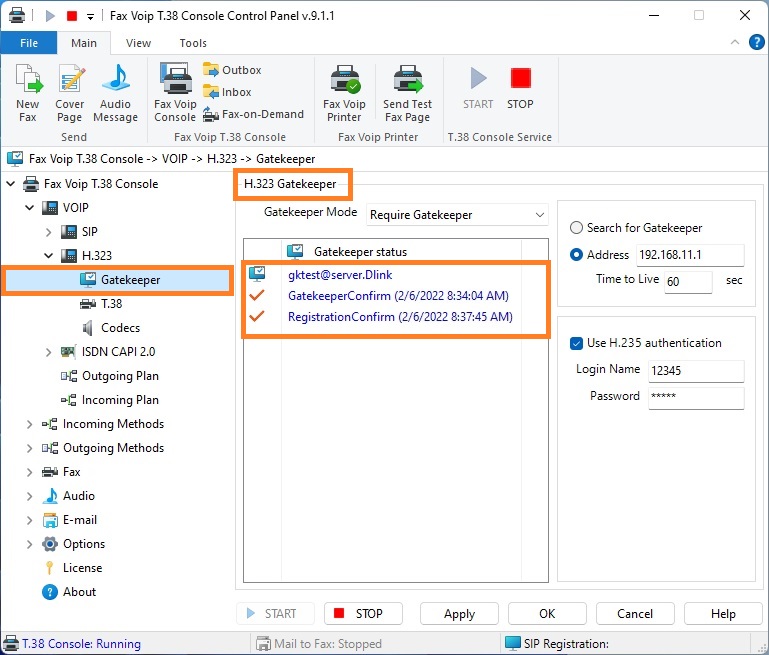769x655 pixels.
Task: Open Fax-on-Demand in the ribbon
Action: [254, 114]
